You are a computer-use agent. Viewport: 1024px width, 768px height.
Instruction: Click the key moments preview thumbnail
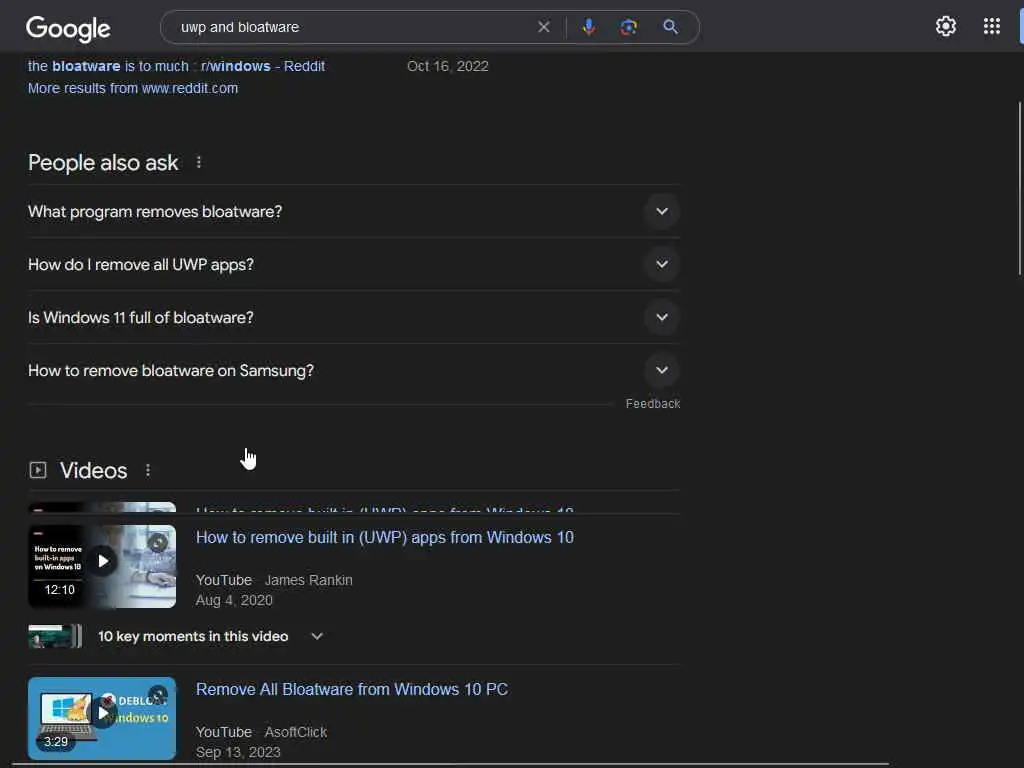pyautogui.click(x=55, y=636)
